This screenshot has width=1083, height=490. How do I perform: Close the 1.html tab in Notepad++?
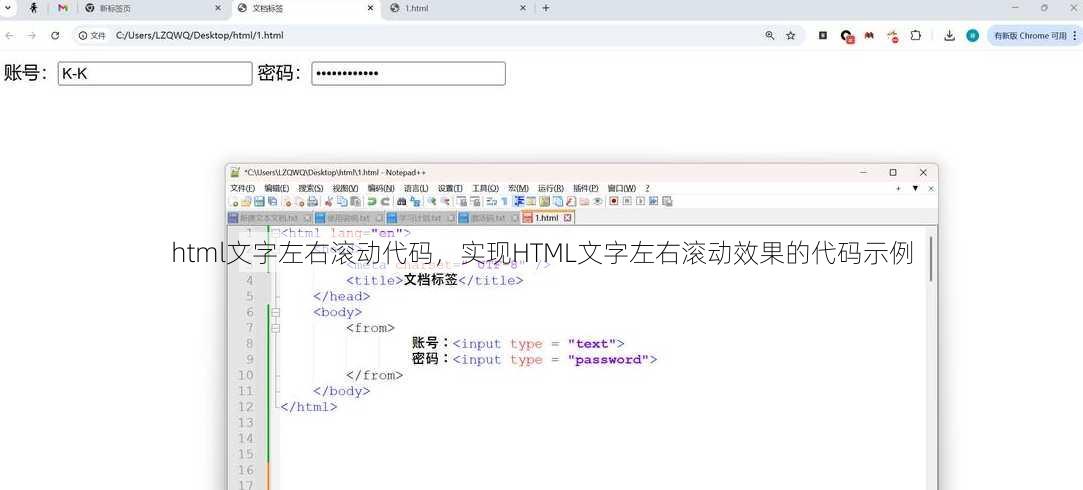[x=568, y=218]
